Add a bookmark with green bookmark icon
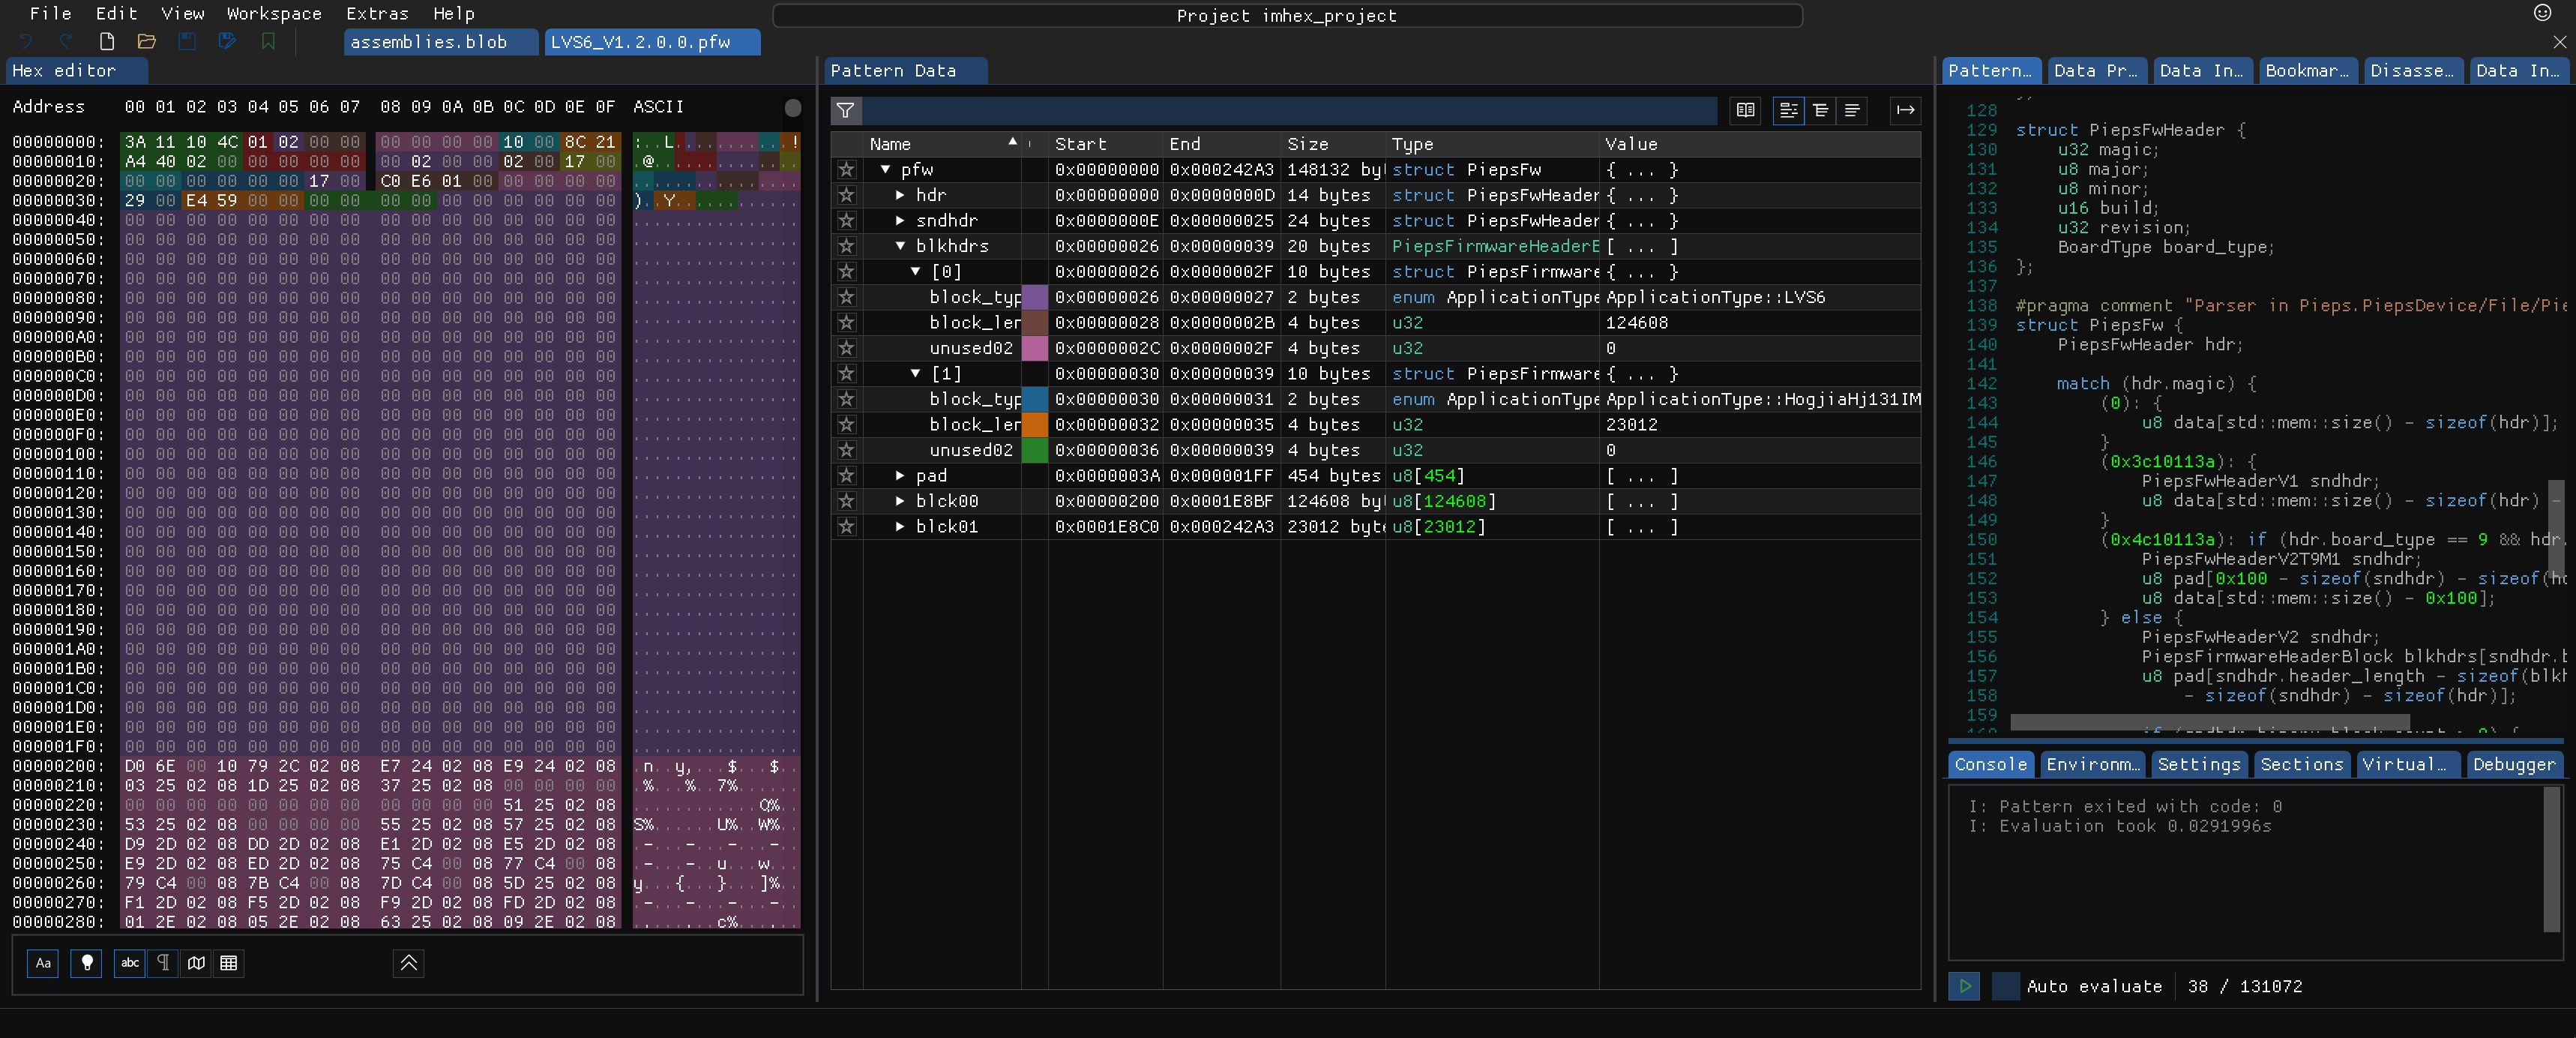Image resolution: width=2576 pixels, height=1038 pixels. coord(268,42)
